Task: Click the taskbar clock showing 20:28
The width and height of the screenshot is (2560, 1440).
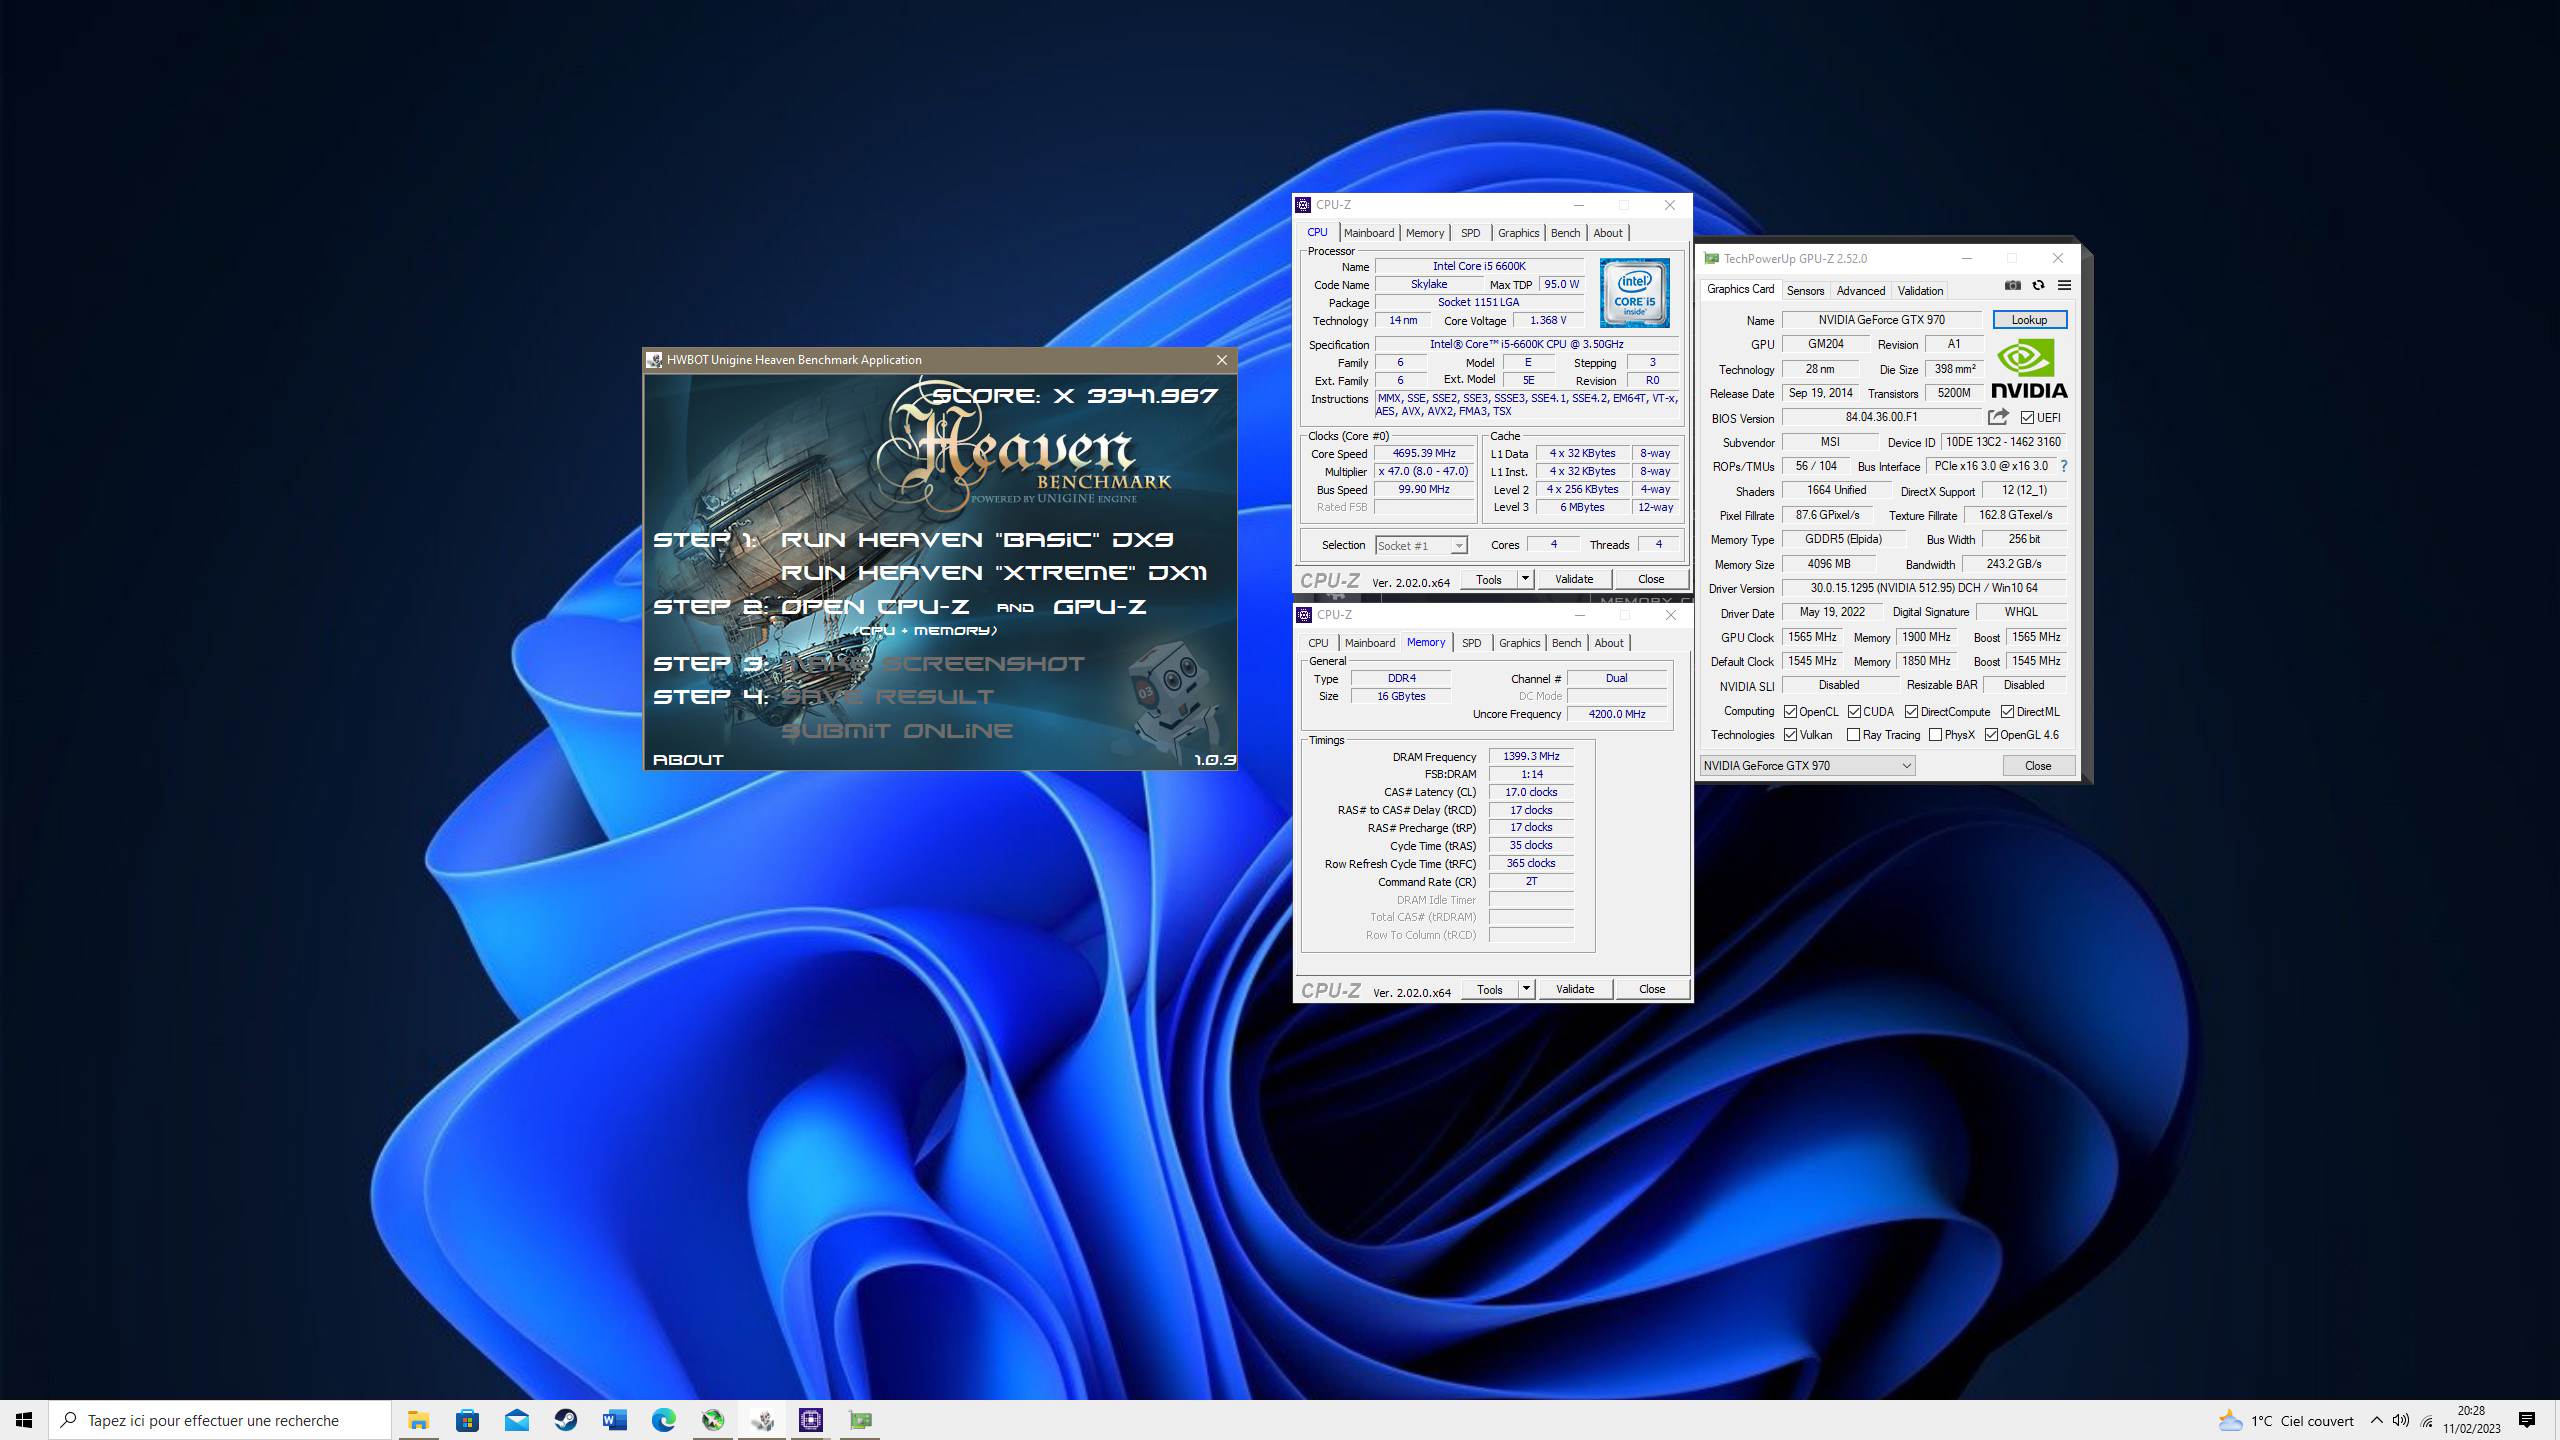Action: tap(2472, 1420)
